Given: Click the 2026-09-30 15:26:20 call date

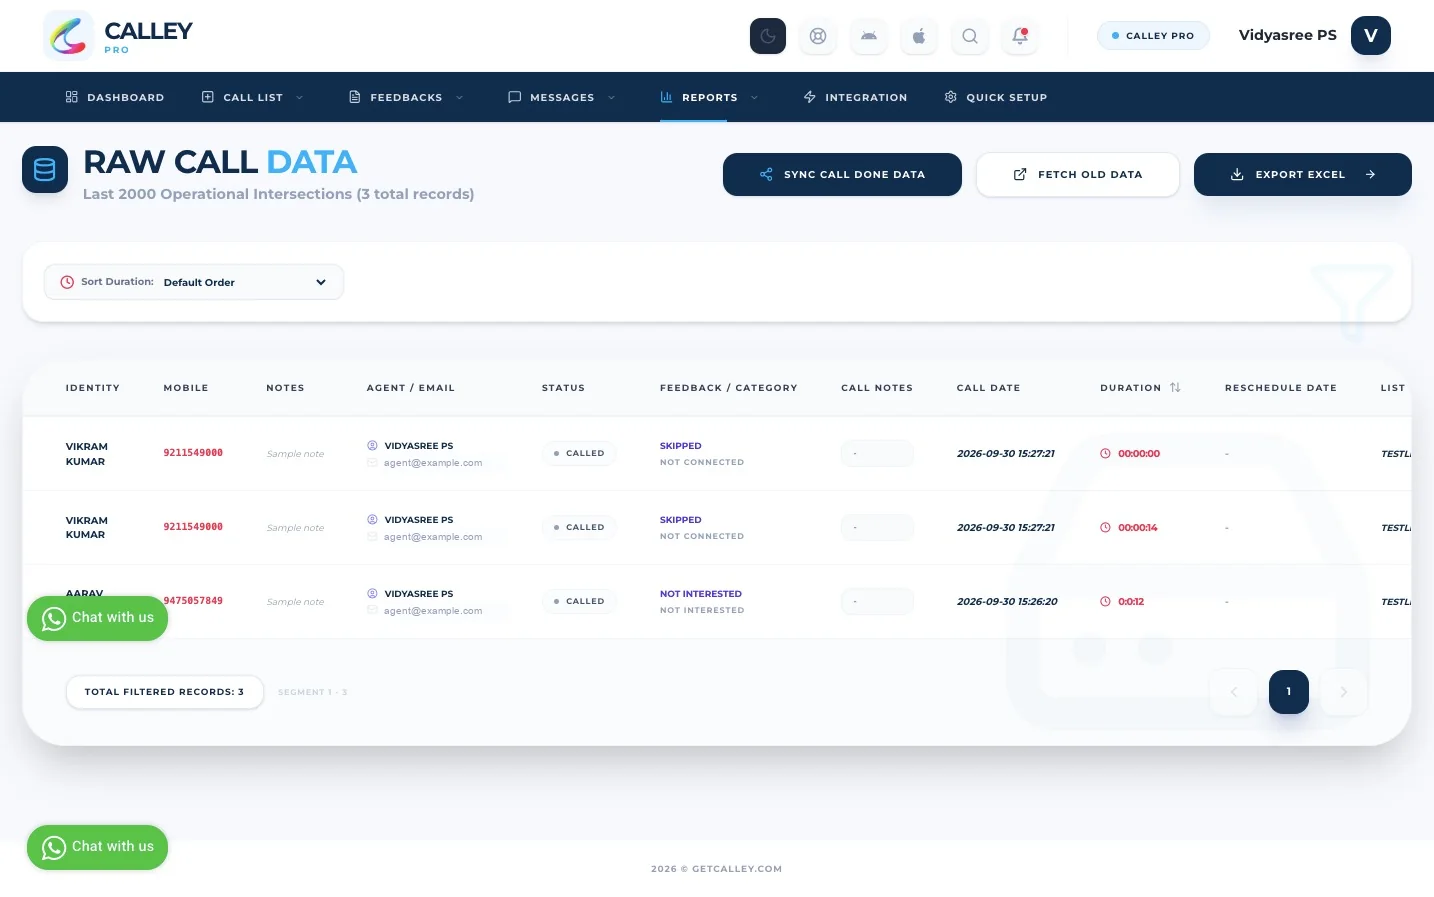Looking at the screenshot, I should (1007, 602).
